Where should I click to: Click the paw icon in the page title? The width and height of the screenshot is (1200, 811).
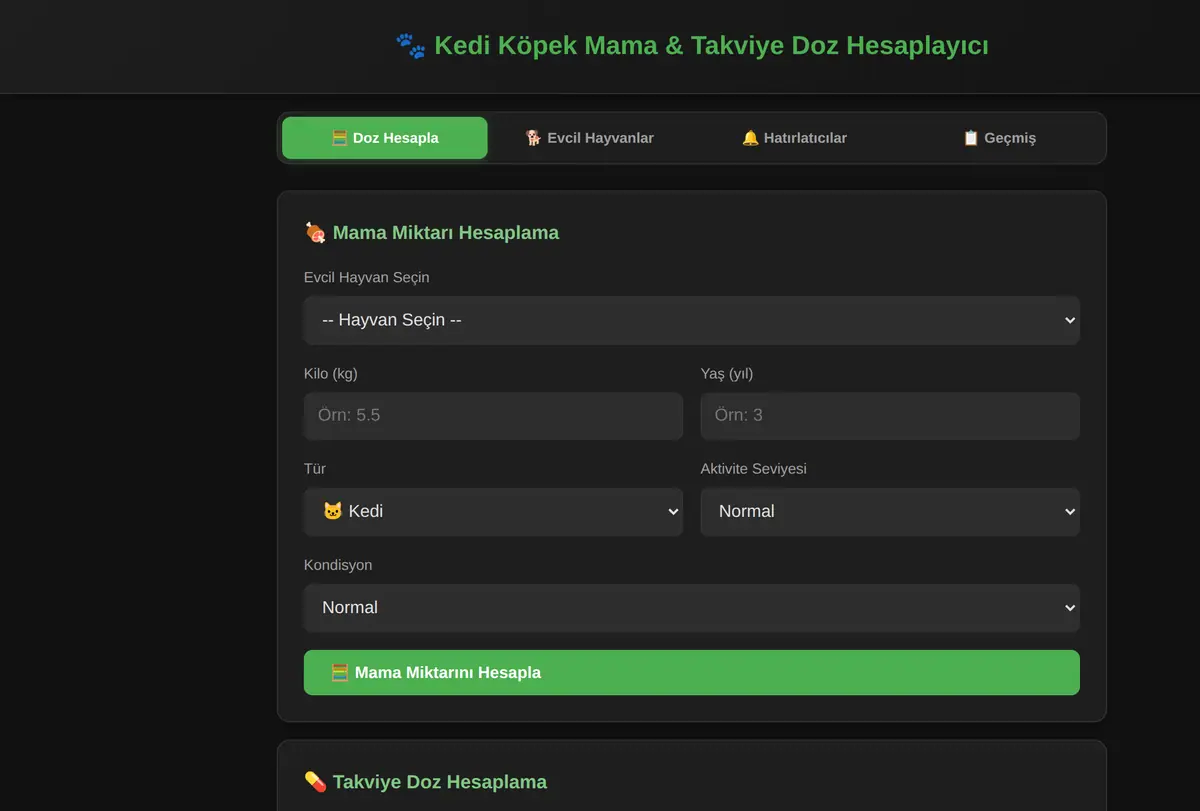[410, 46]
